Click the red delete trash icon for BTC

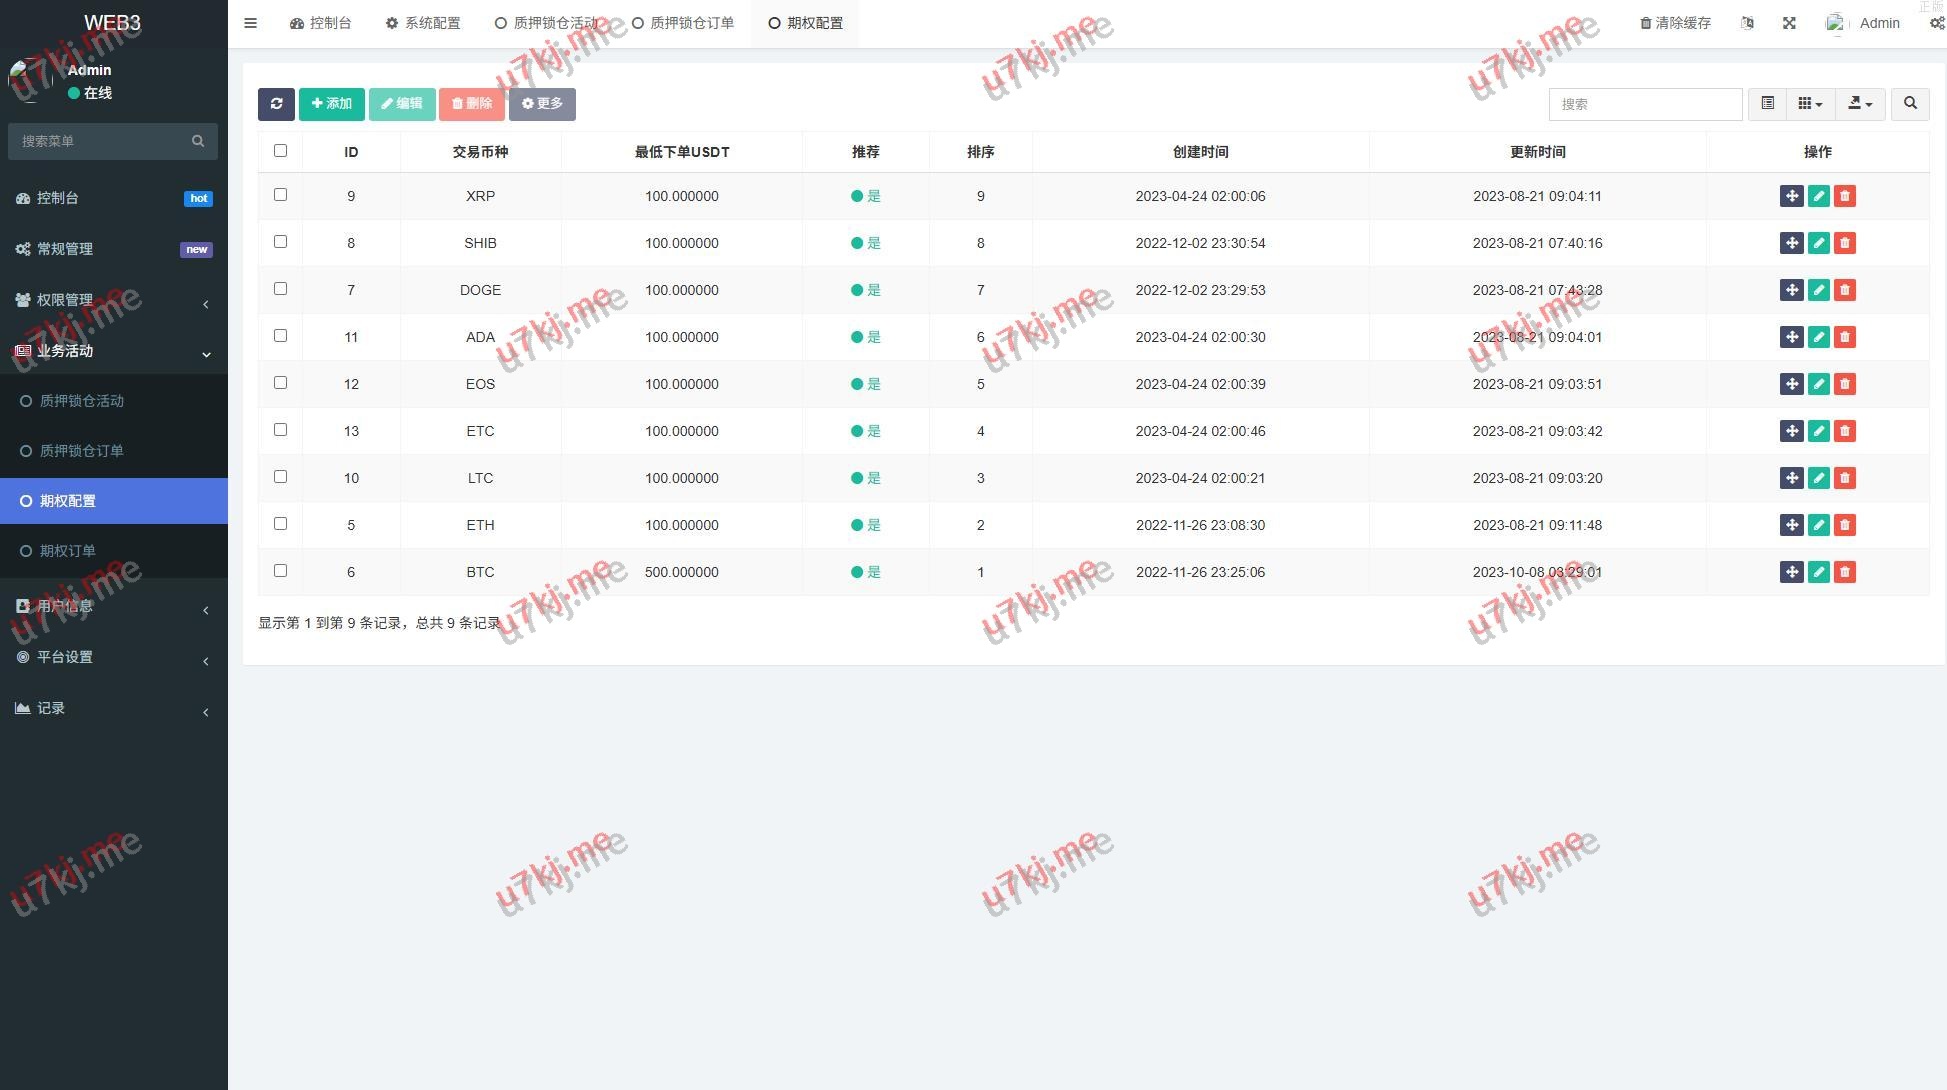click(1845, 572)
